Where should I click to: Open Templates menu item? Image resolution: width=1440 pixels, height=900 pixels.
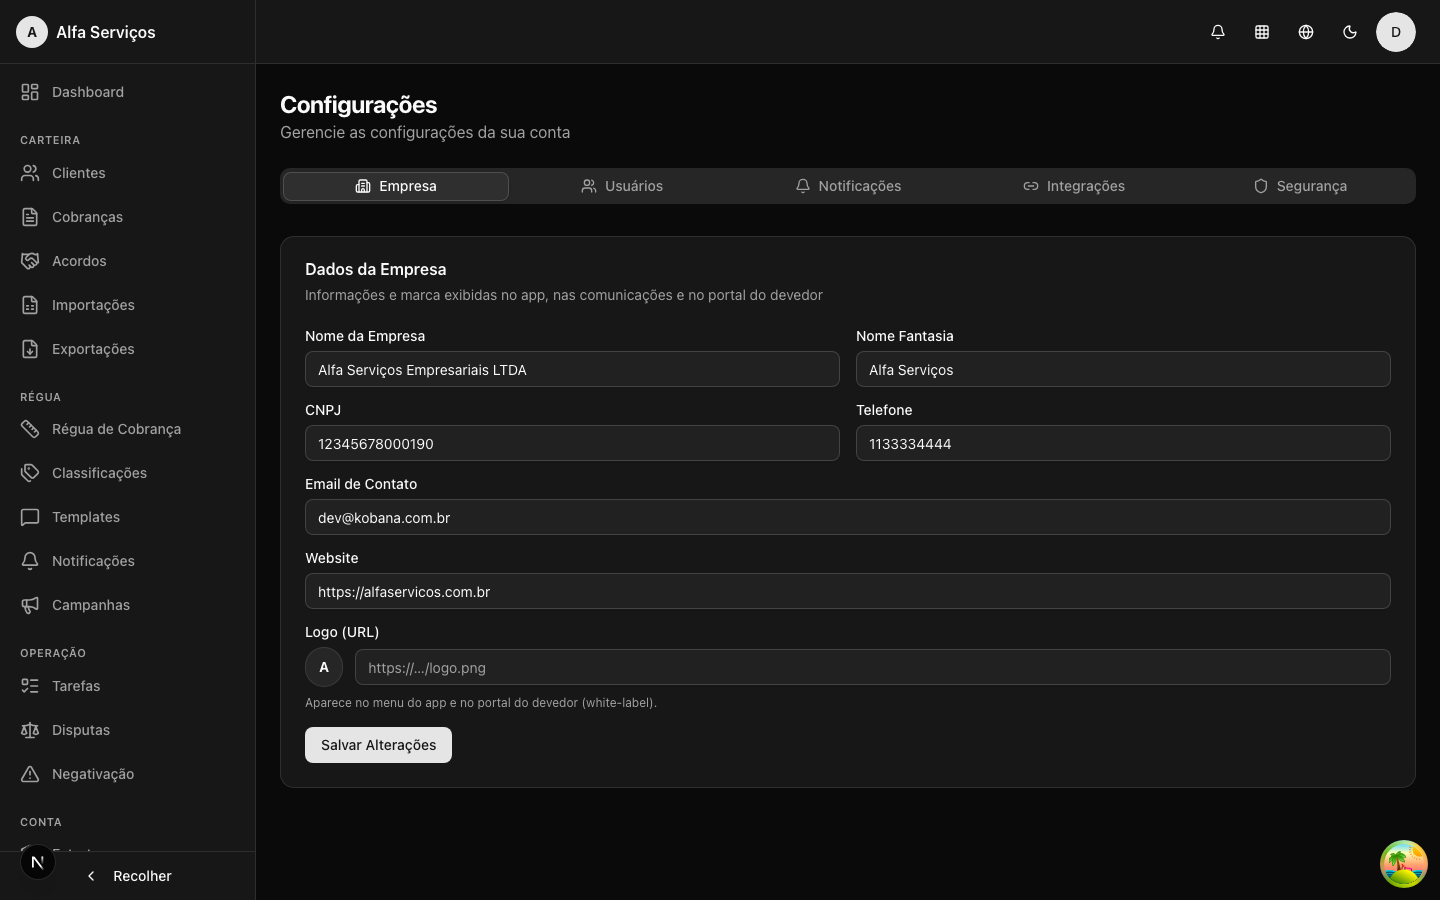click(x=128, y=517)
